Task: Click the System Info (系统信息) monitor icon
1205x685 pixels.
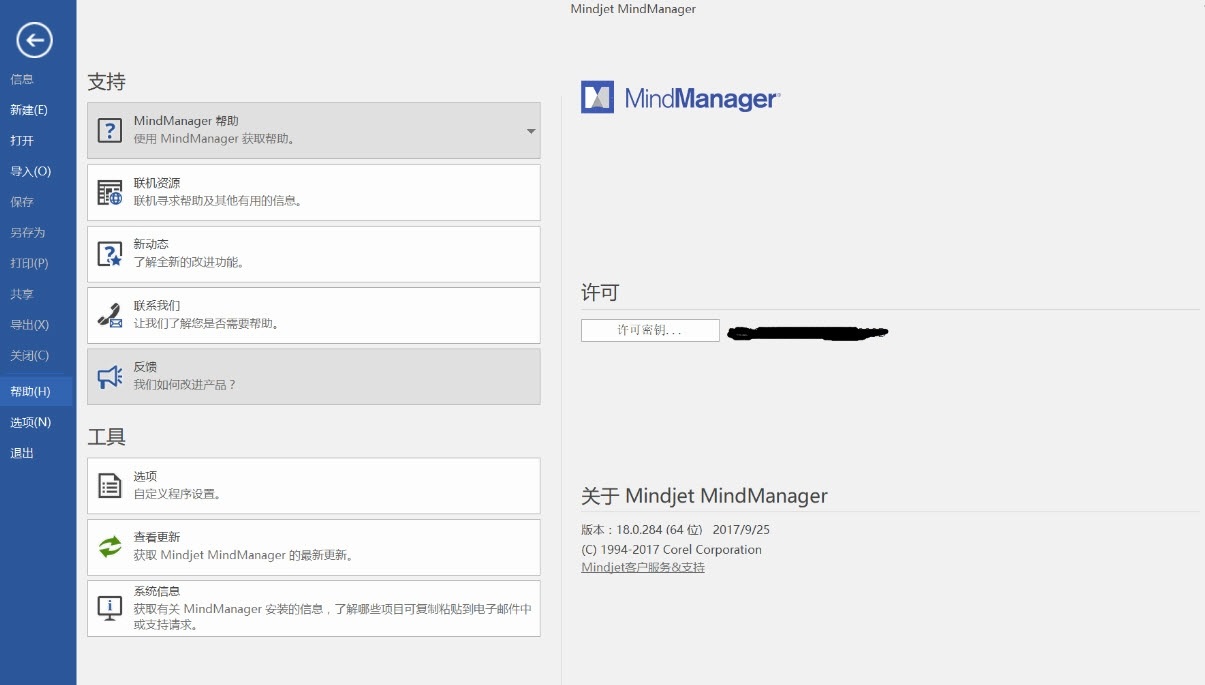Action: [109, 608]
